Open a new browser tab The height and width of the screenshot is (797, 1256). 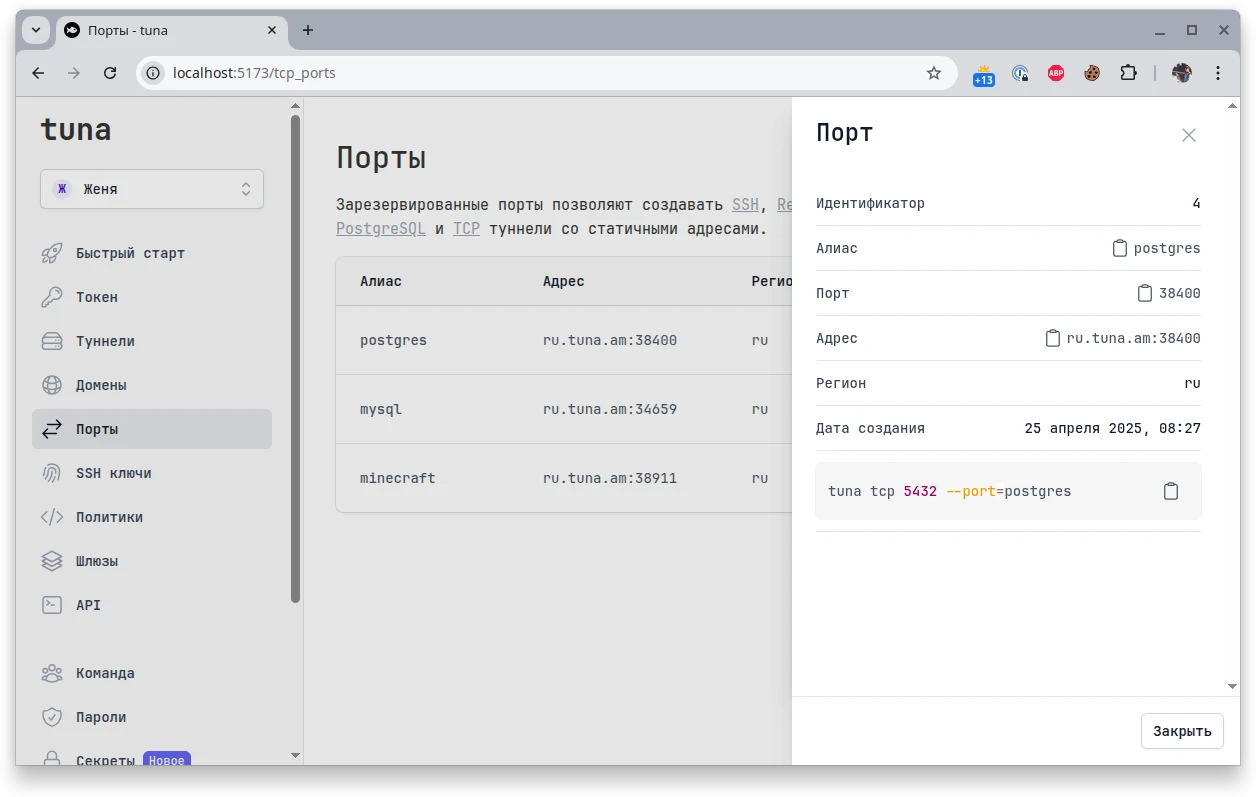308,30
